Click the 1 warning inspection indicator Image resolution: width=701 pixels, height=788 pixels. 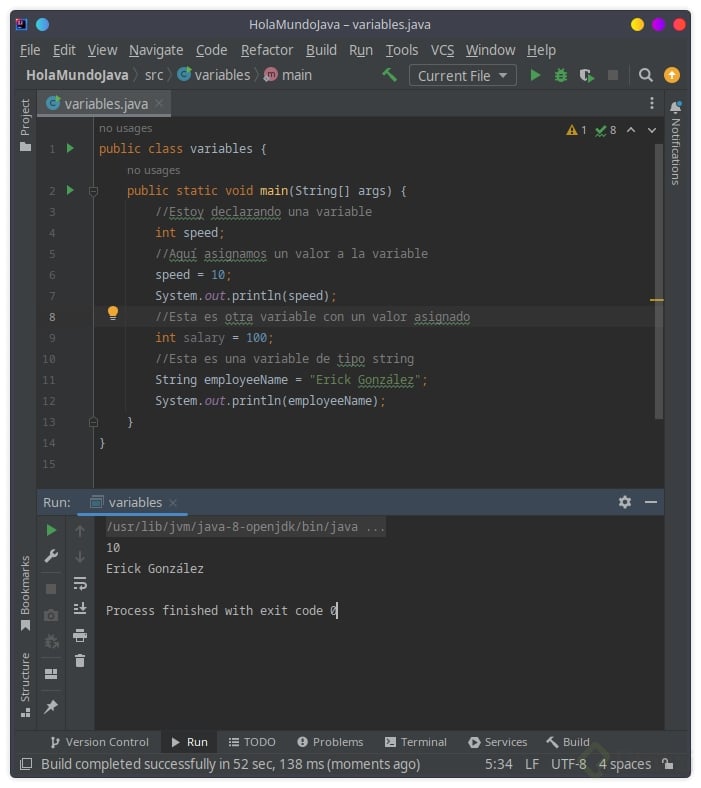pyautogui.click(x=576, y=130)
